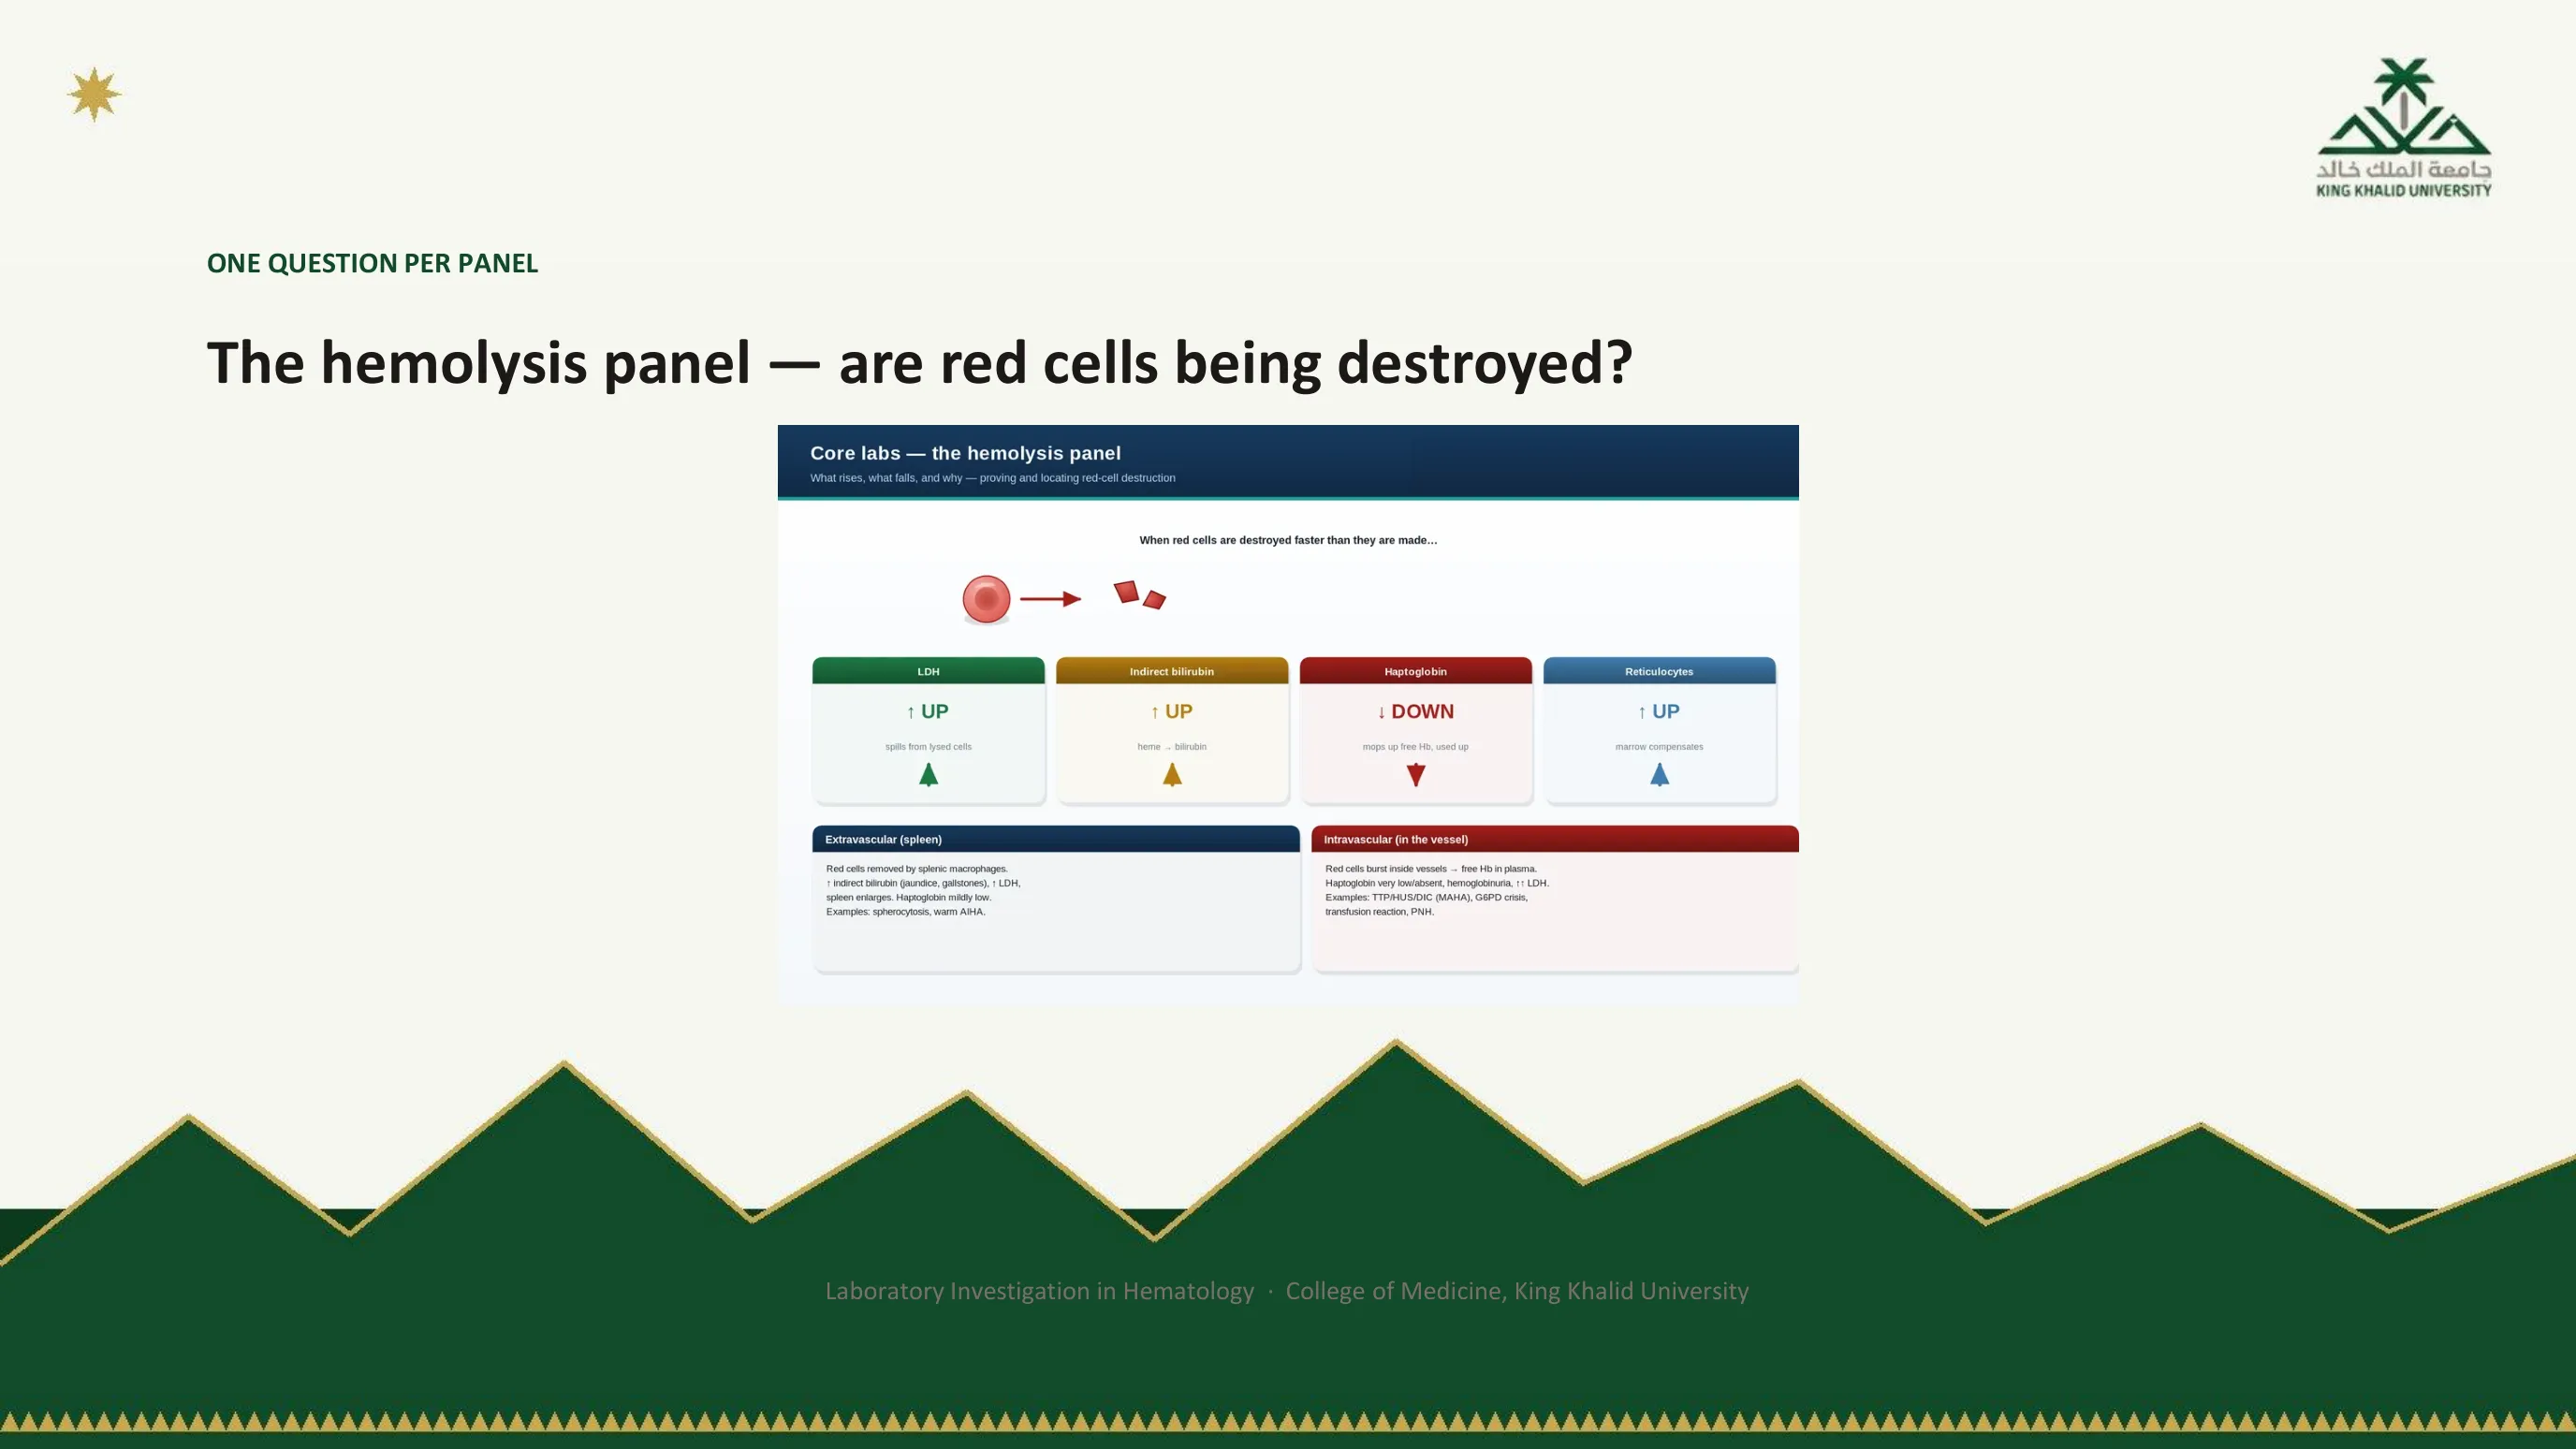Click 'heme → bilirubin' caption
The height and width of the screenshot is (1449, 2576).
click(x=1172, y=747)
